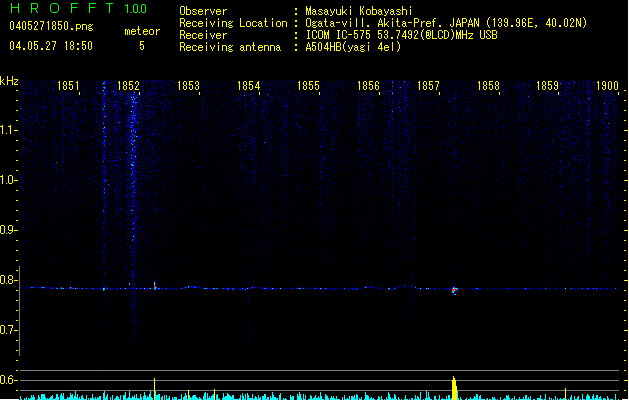
Task: Click the HROFFT 1.0.0 title text
Action: 79,8
